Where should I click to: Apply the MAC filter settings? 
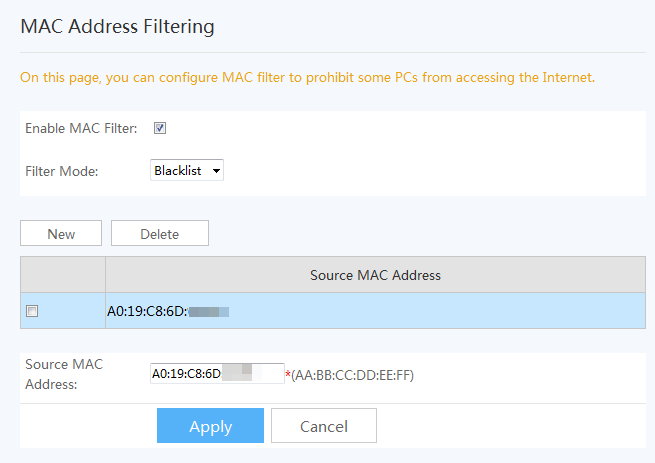(210, 426)
